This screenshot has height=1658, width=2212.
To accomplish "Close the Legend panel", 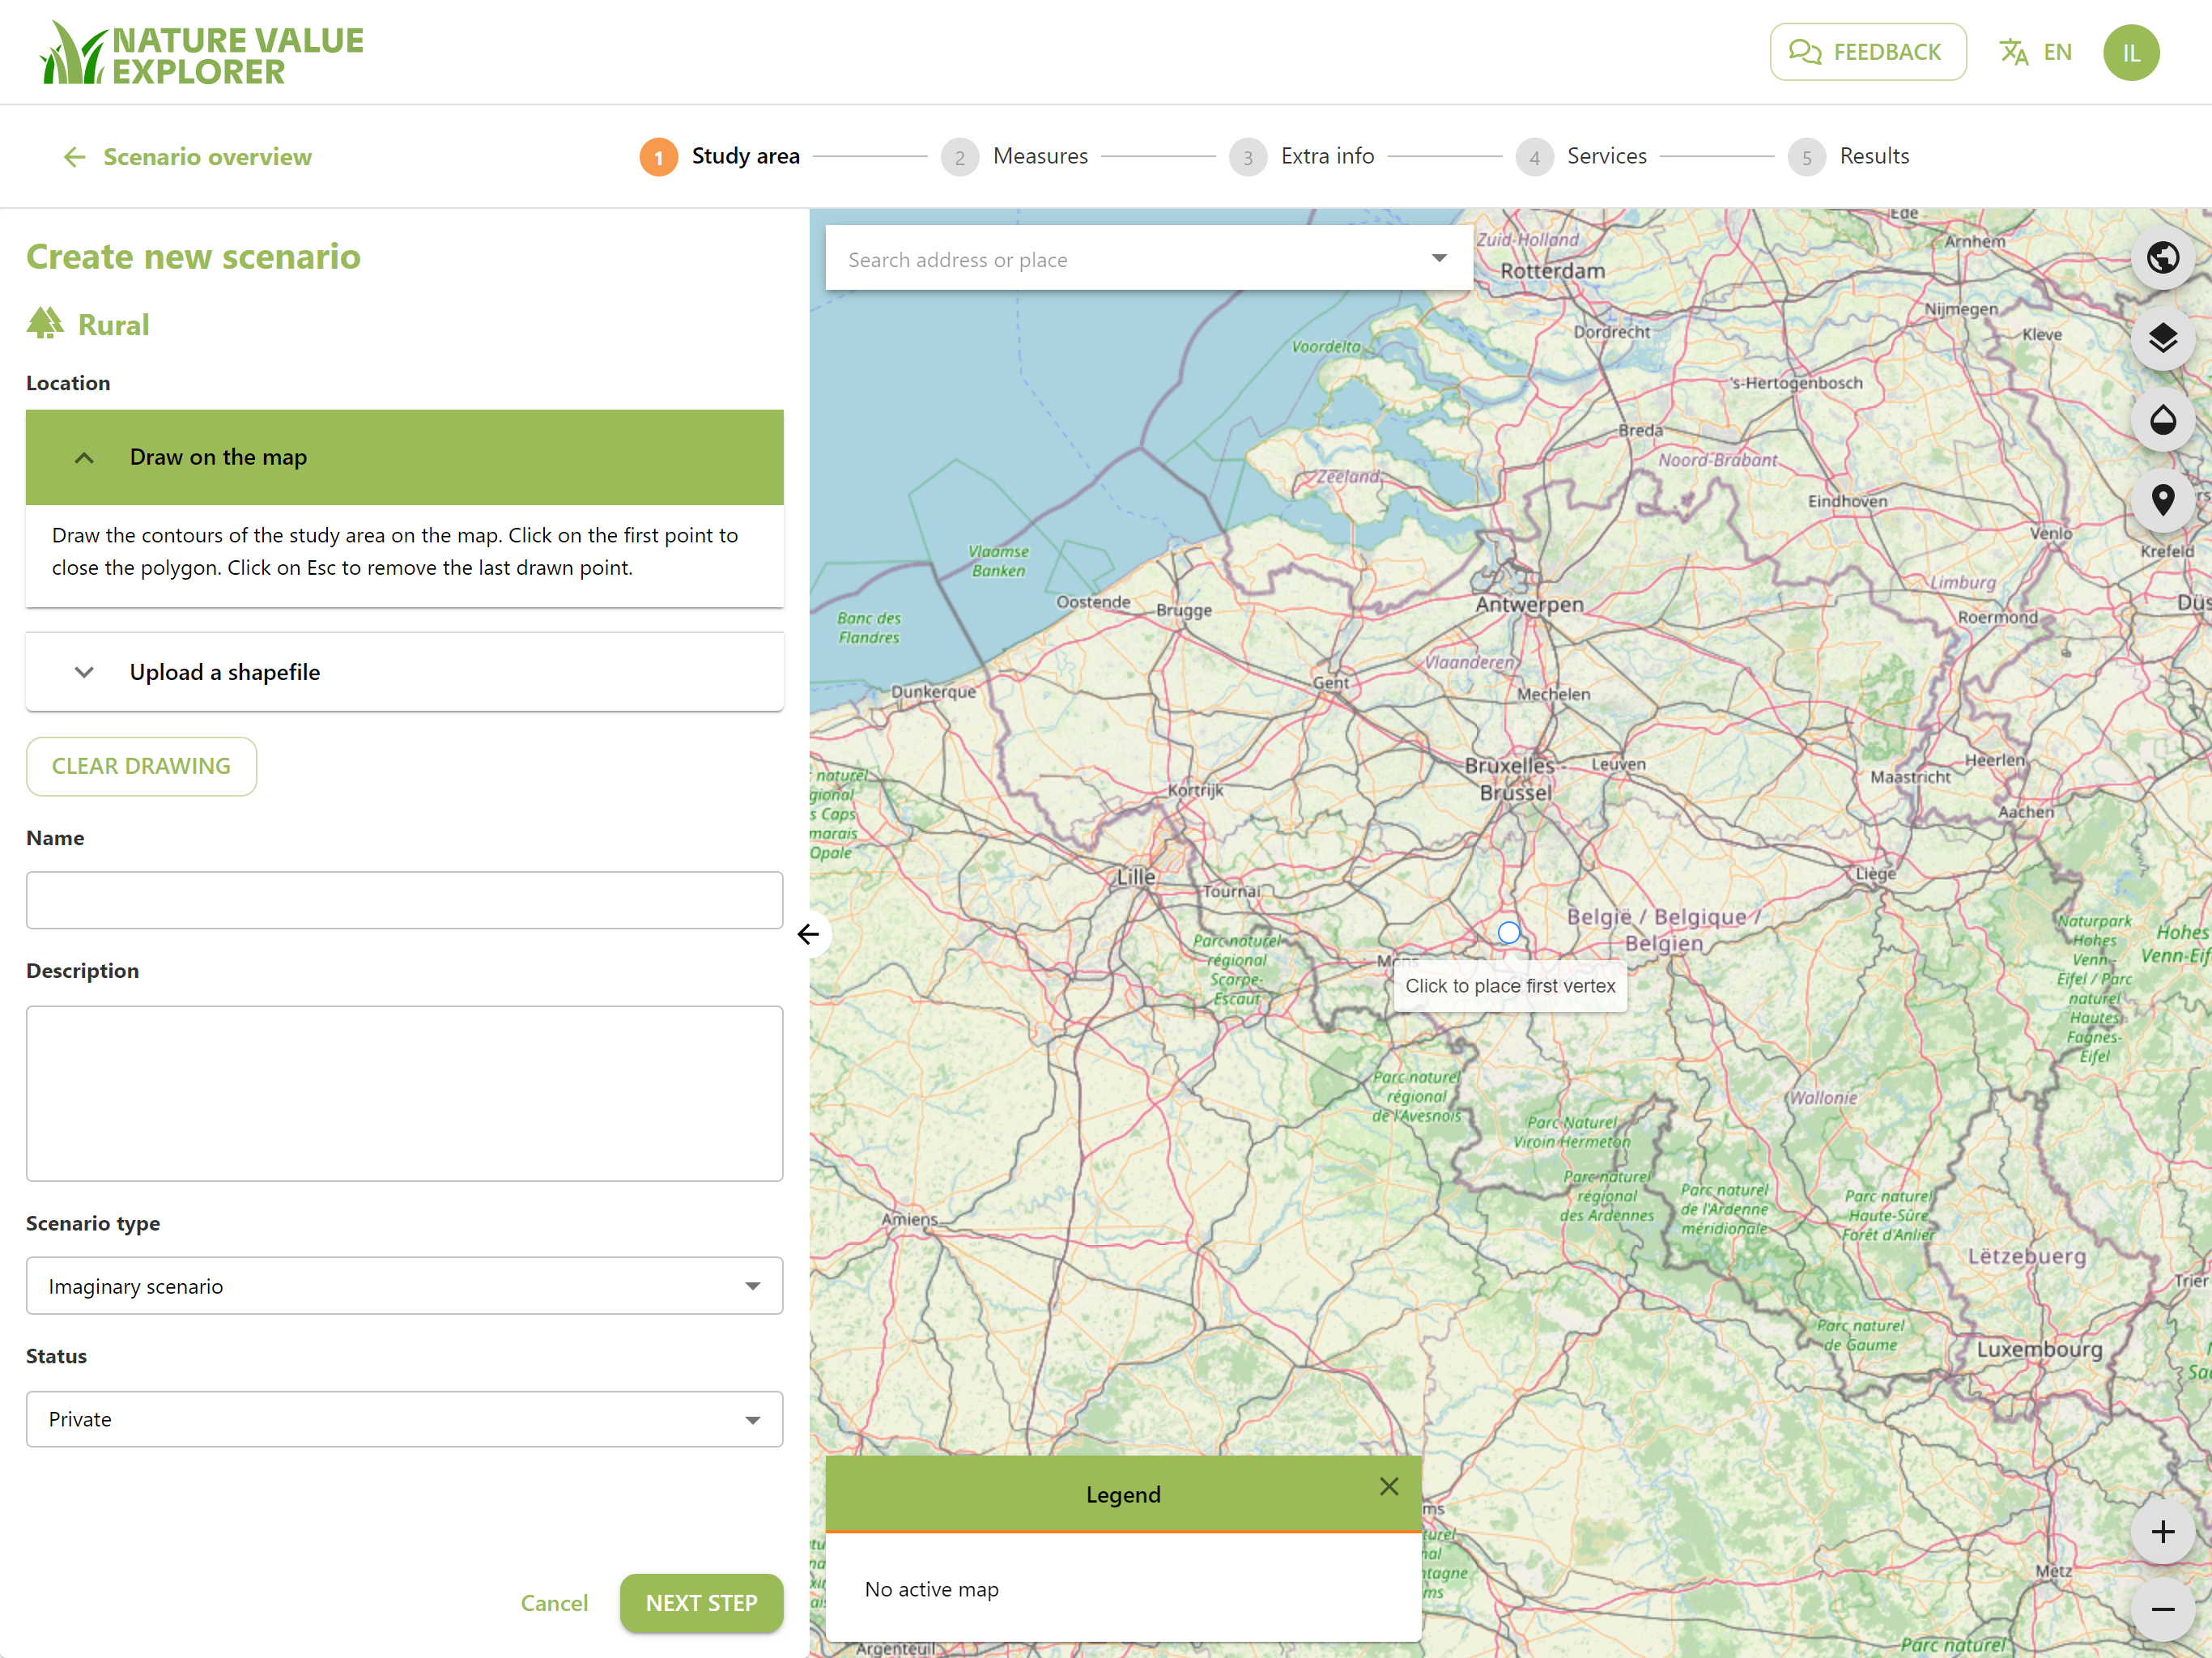I will click(1389, 1486).
